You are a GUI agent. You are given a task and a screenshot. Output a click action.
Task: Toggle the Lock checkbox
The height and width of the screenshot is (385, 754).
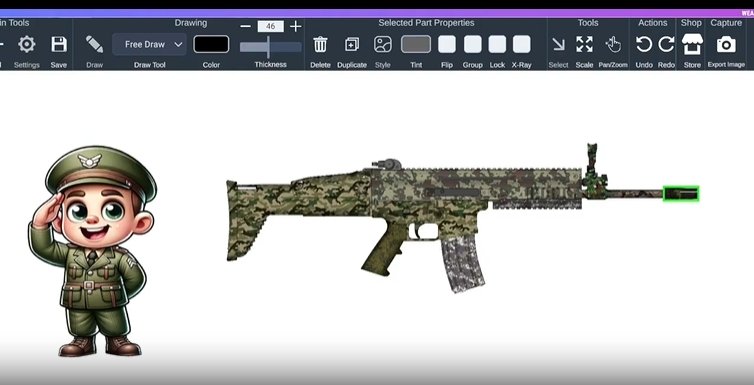pos(497,44)
